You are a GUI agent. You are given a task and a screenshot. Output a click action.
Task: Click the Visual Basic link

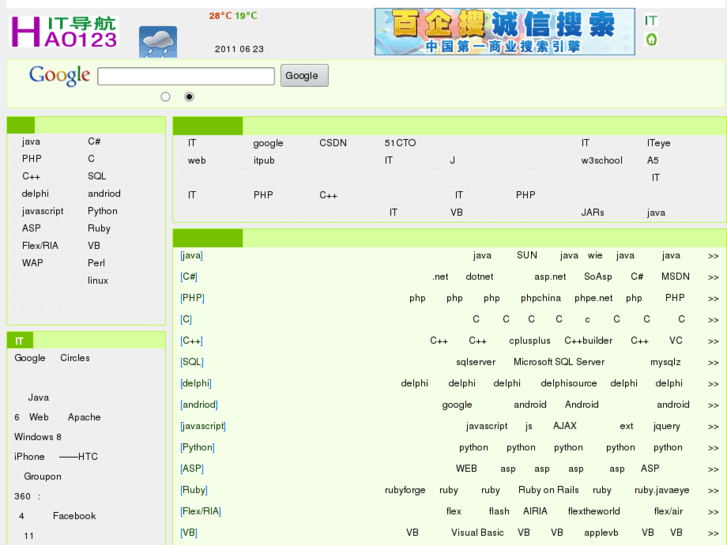(478, 532)
